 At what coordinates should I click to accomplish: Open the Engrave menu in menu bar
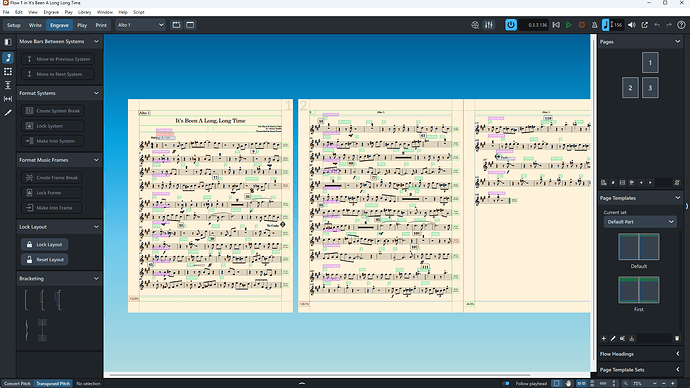coord(51,12)
